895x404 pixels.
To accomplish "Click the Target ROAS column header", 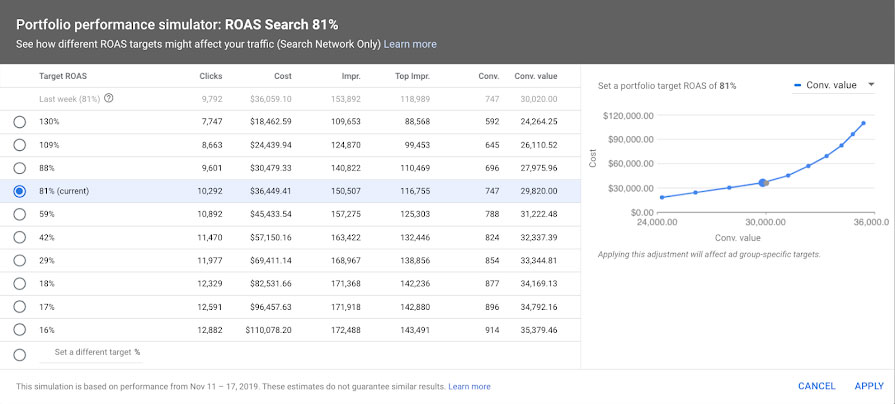I will coord(63,76).
